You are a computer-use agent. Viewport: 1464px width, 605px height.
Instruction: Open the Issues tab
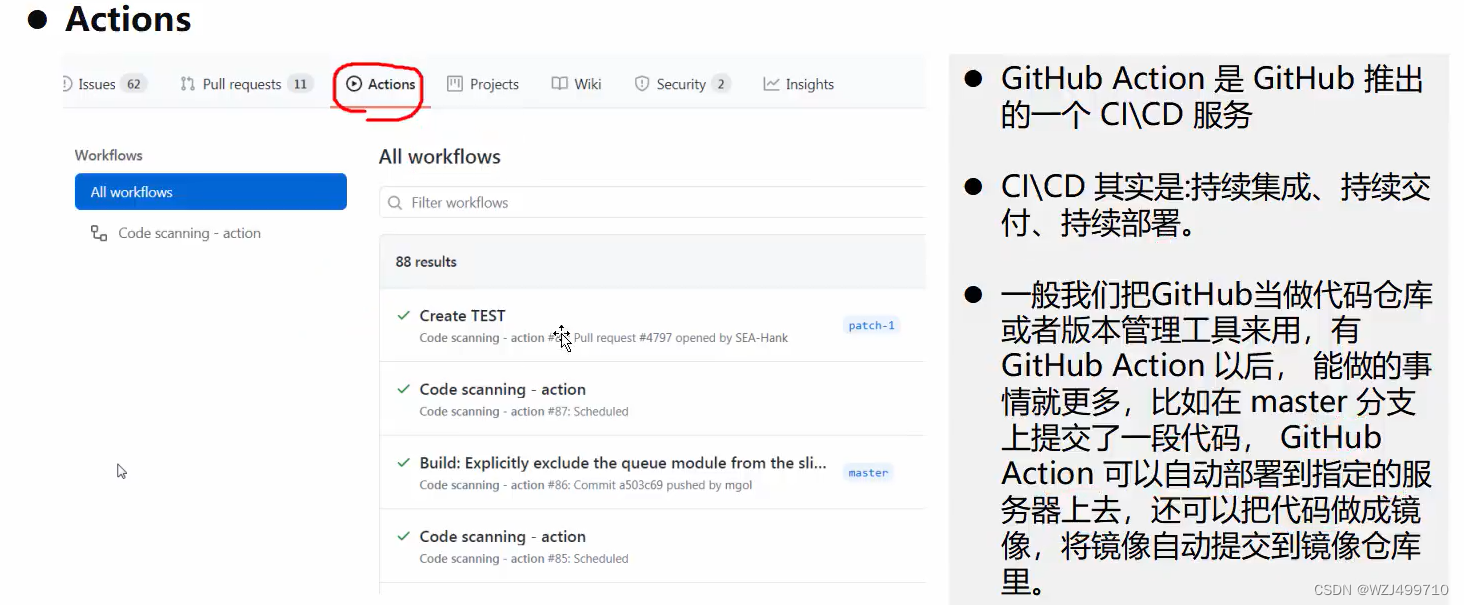[x=105, y=84]
